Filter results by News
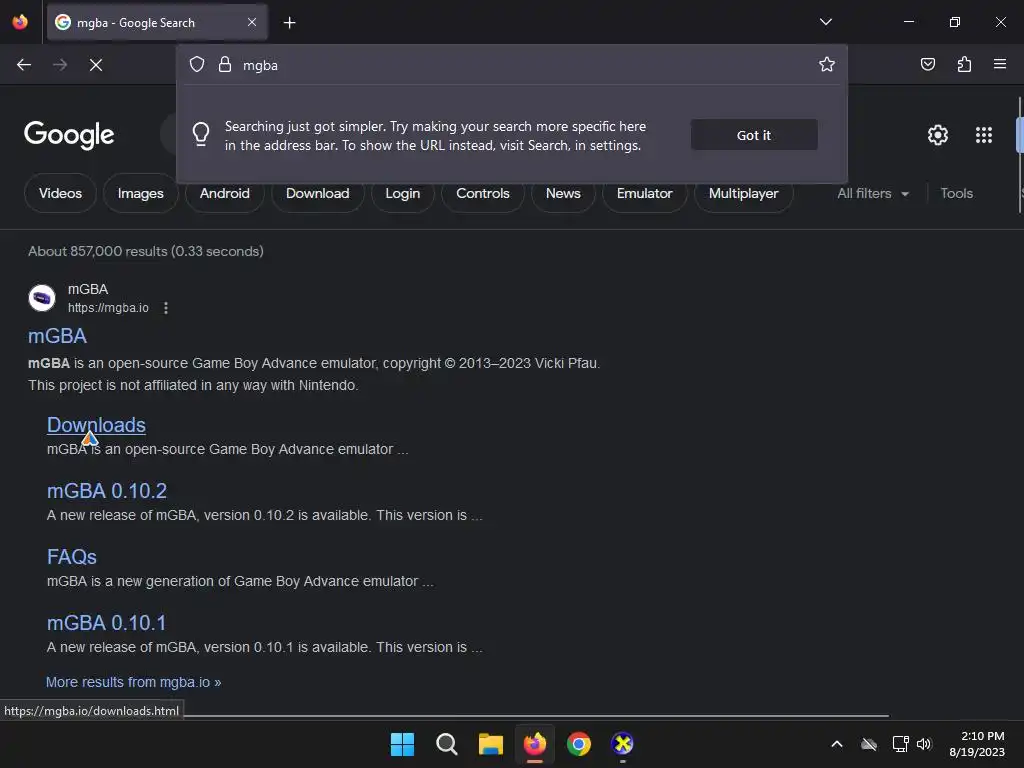Viewport: 1024px width, 768px height. 563,193
